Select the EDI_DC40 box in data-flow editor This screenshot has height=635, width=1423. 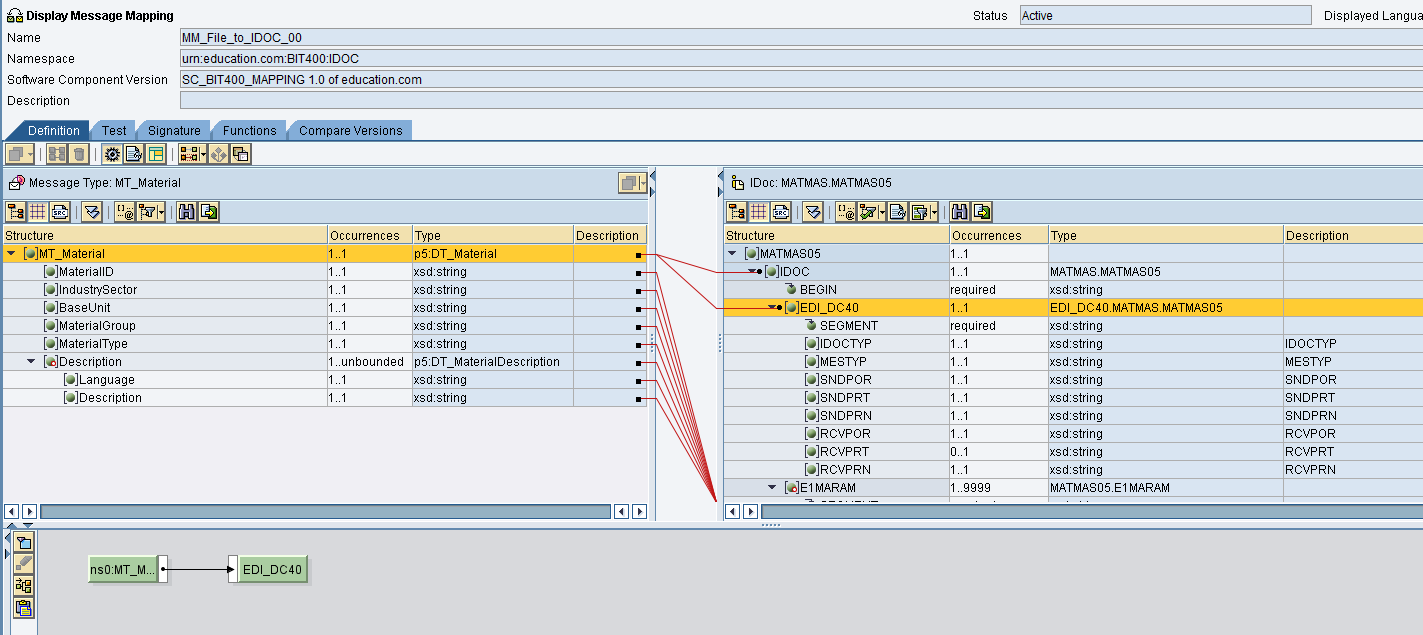point(273,570)
